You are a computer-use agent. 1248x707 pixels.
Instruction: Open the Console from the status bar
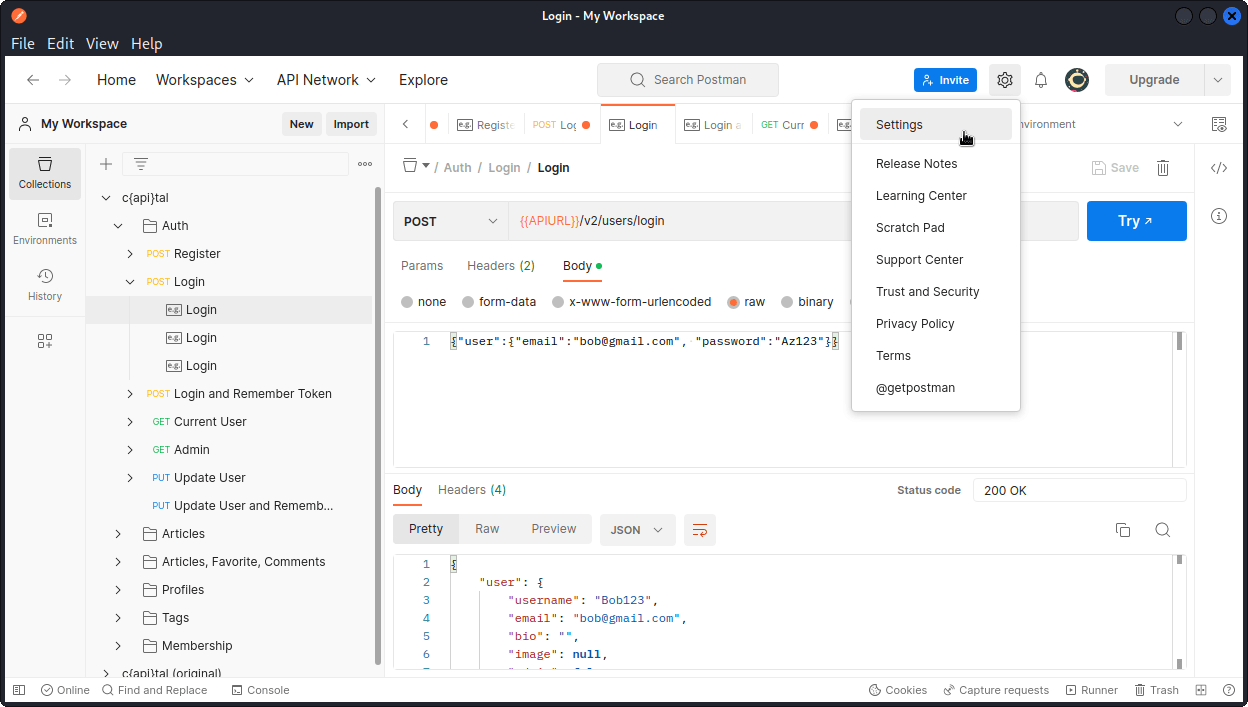pos(260,689)
